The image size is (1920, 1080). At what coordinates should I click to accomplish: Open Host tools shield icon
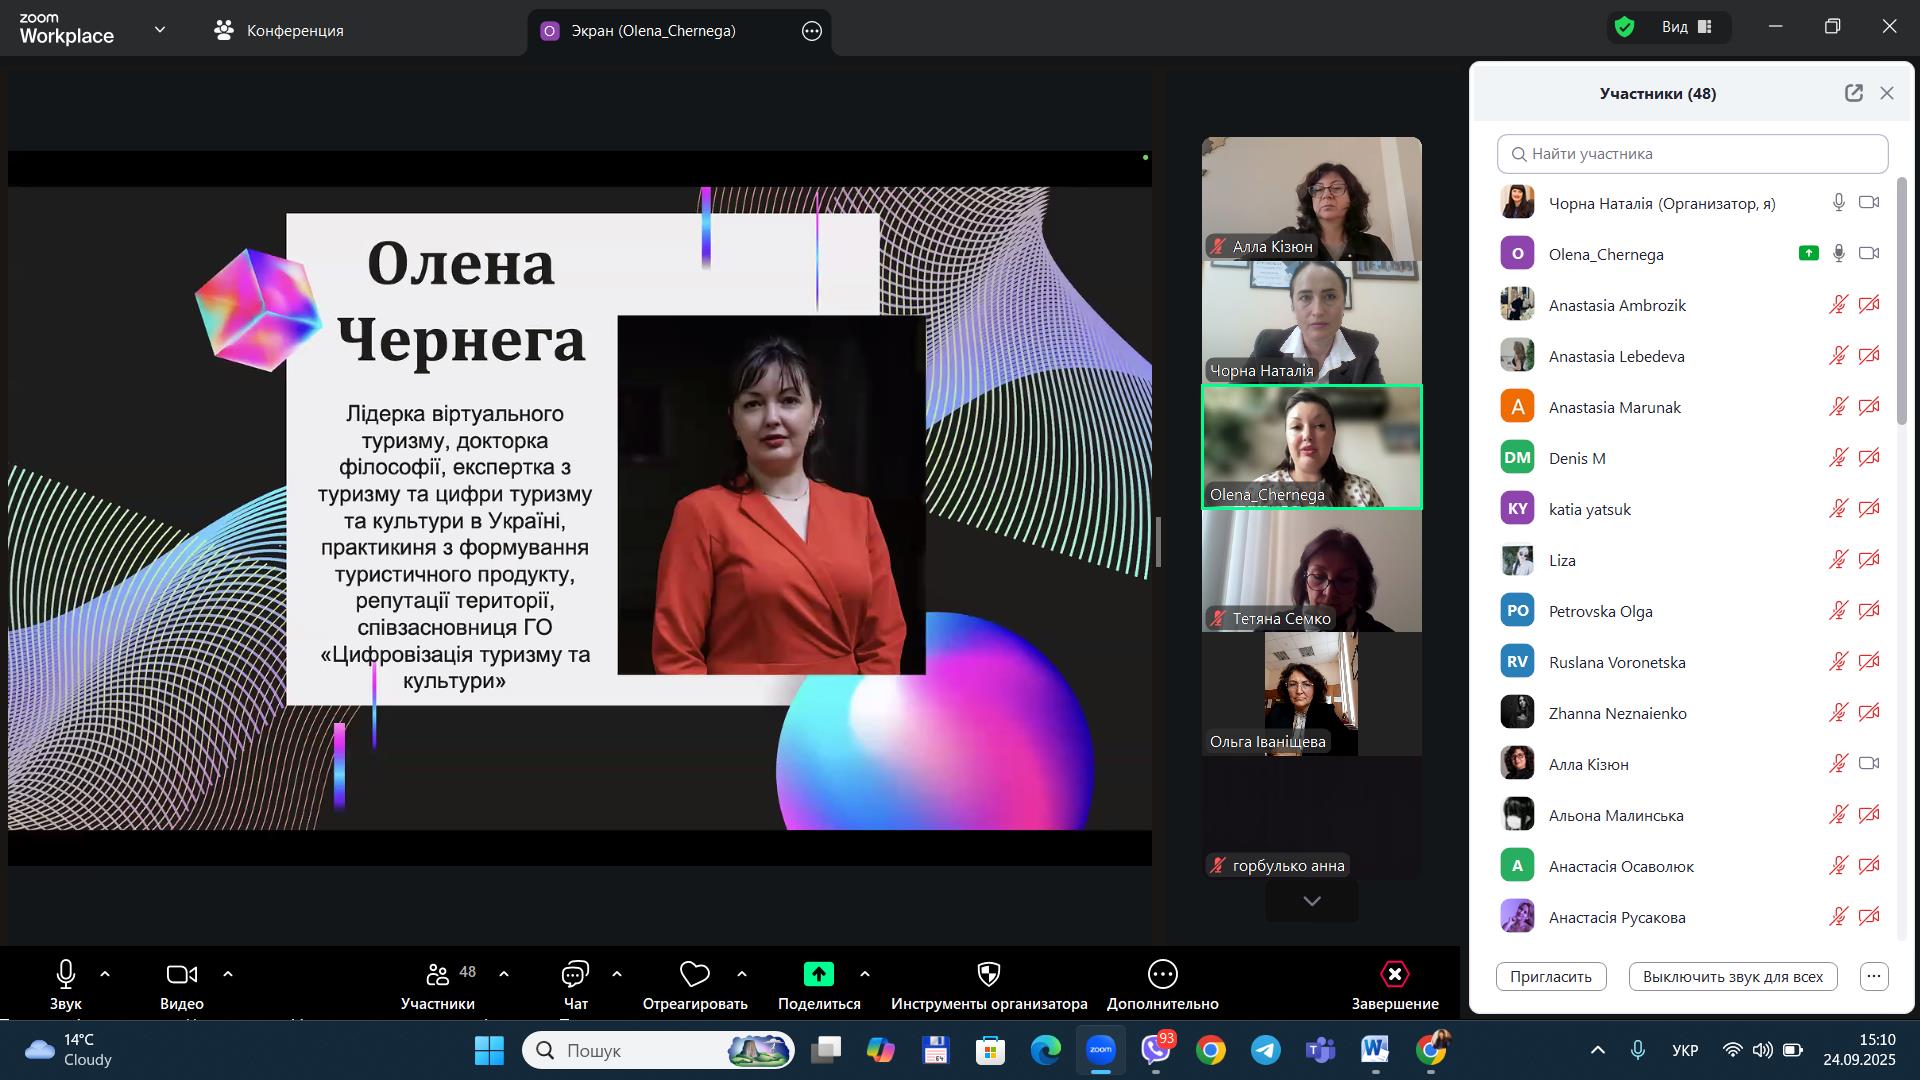[x=988, y=974]
